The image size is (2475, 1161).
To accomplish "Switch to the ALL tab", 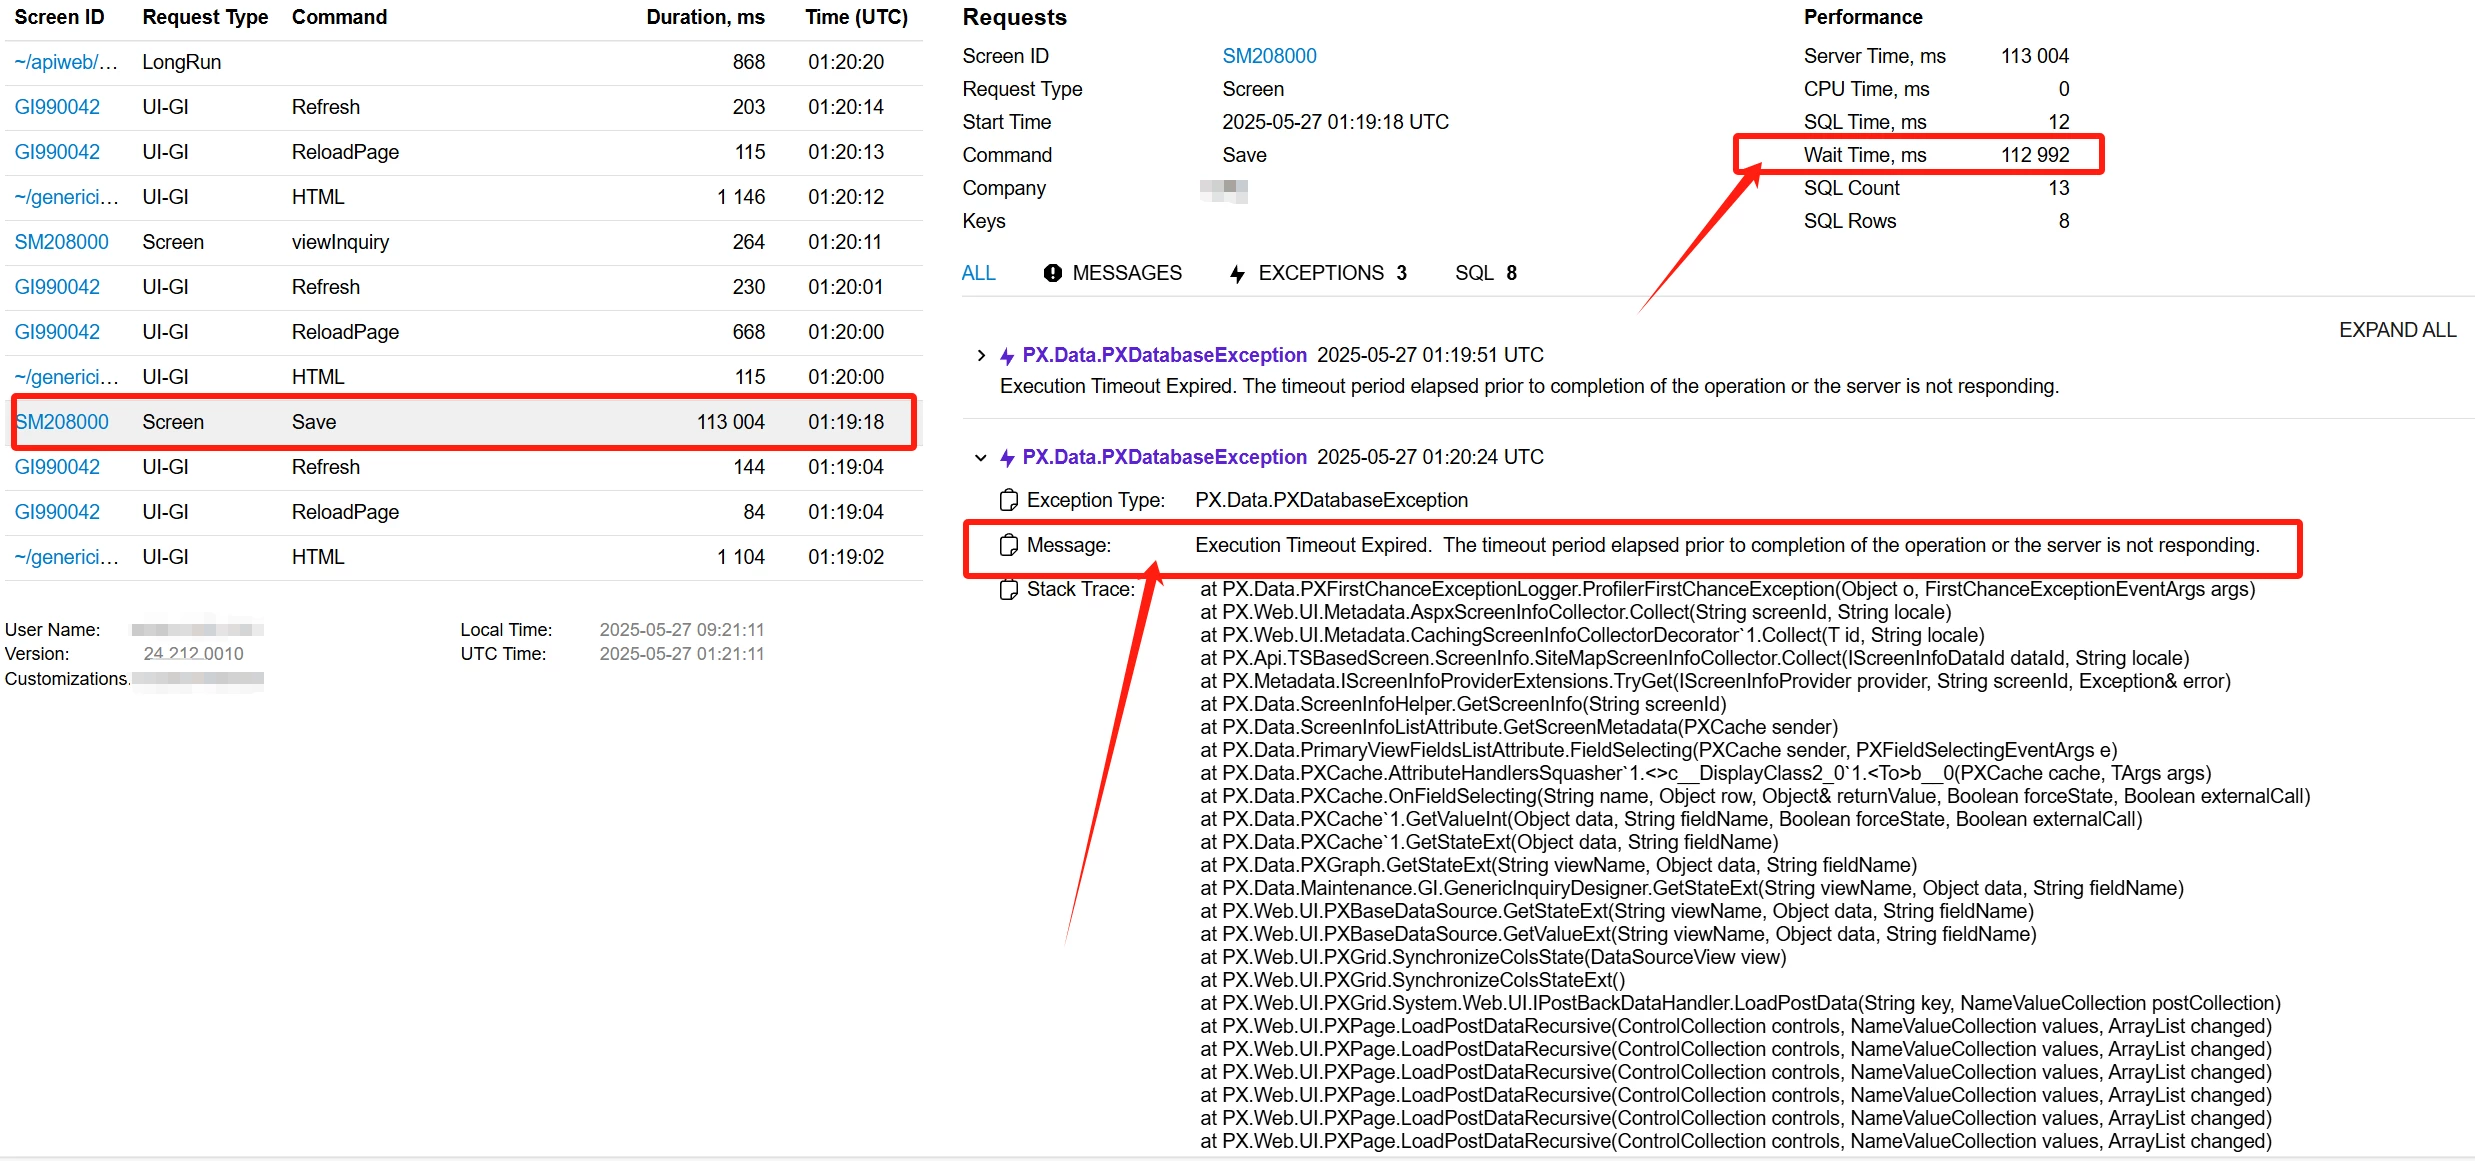I will pyautogui.click(x=978, y=273).
